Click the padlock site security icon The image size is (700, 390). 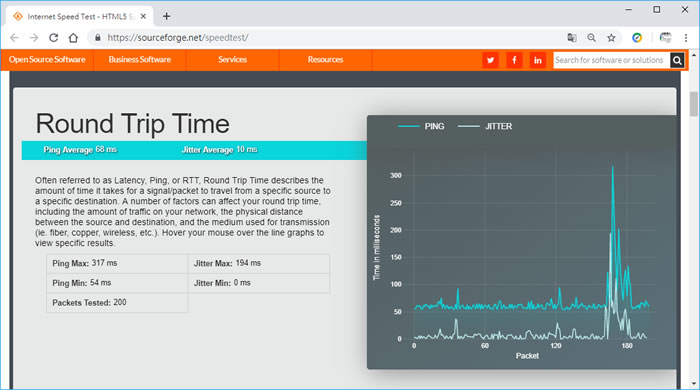click(x=97, y=38)
